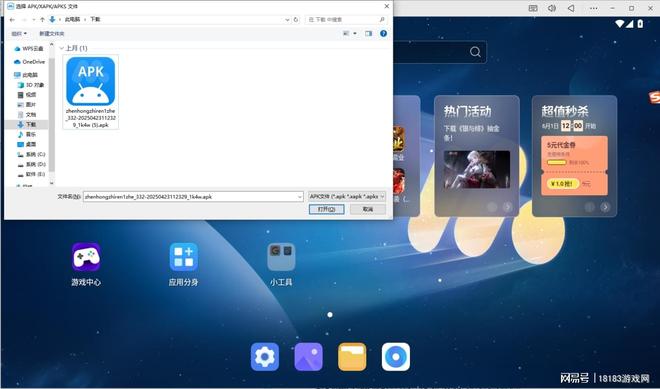Collapse the 上月 (1) group
Viewport: 660px width, 389px height.
coord(62,48)
